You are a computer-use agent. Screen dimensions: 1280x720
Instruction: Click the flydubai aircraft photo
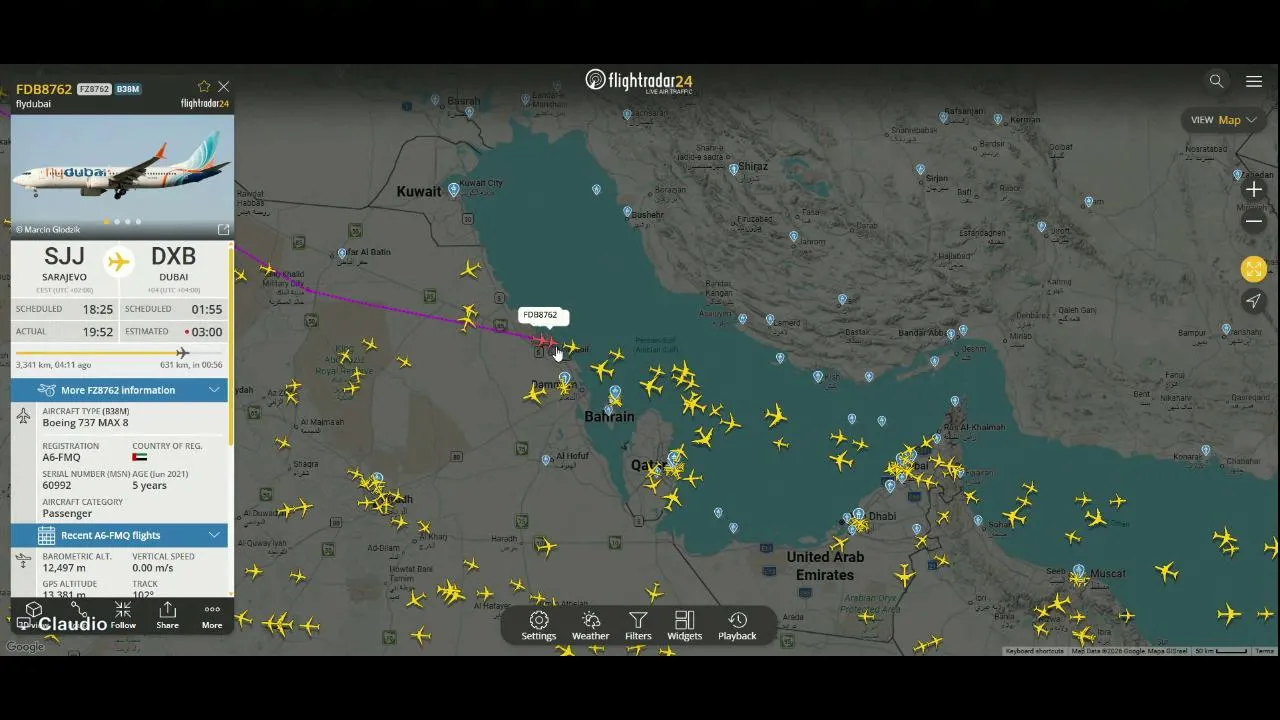(122, 176)
